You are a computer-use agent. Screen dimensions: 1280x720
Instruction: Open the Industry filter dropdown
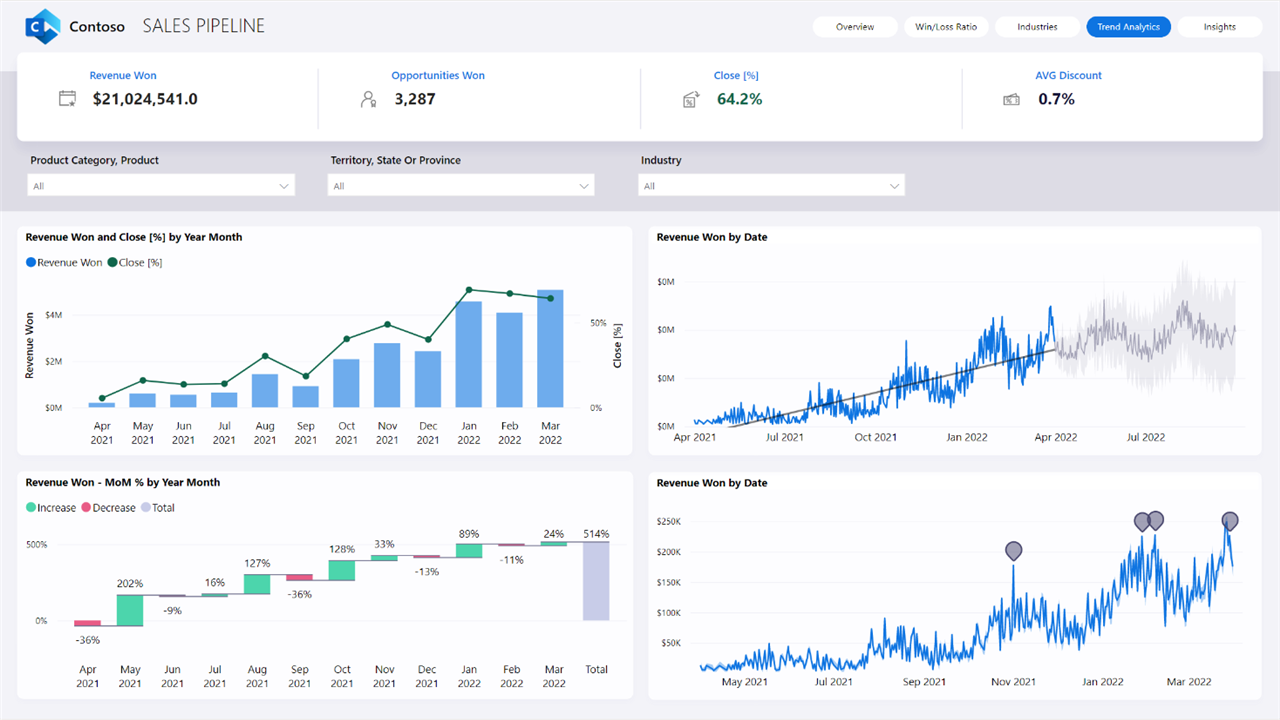tap(771, 185)
